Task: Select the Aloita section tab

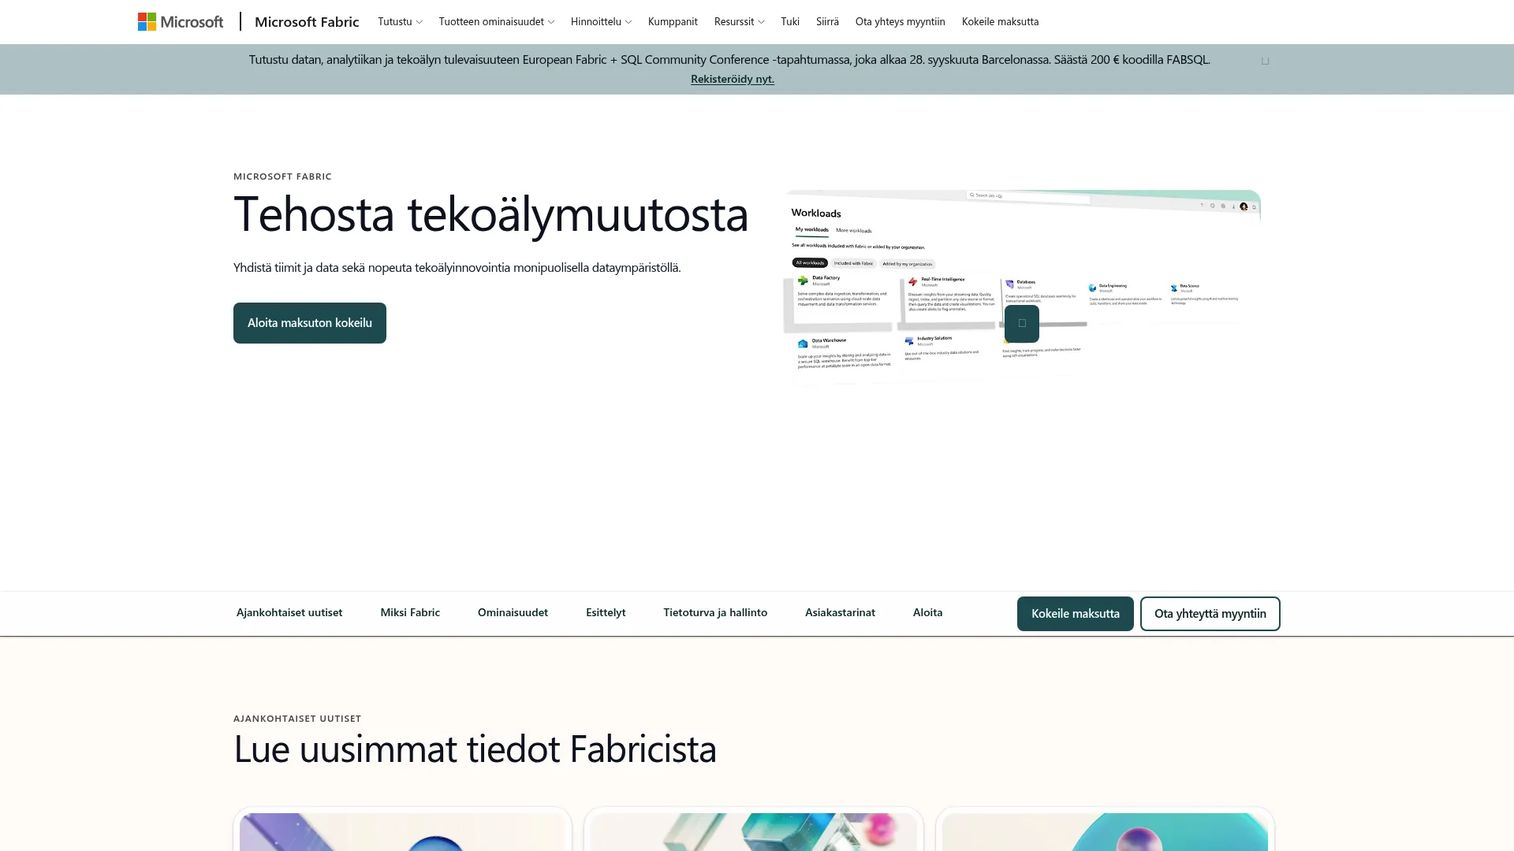Action: coord(928,613)
